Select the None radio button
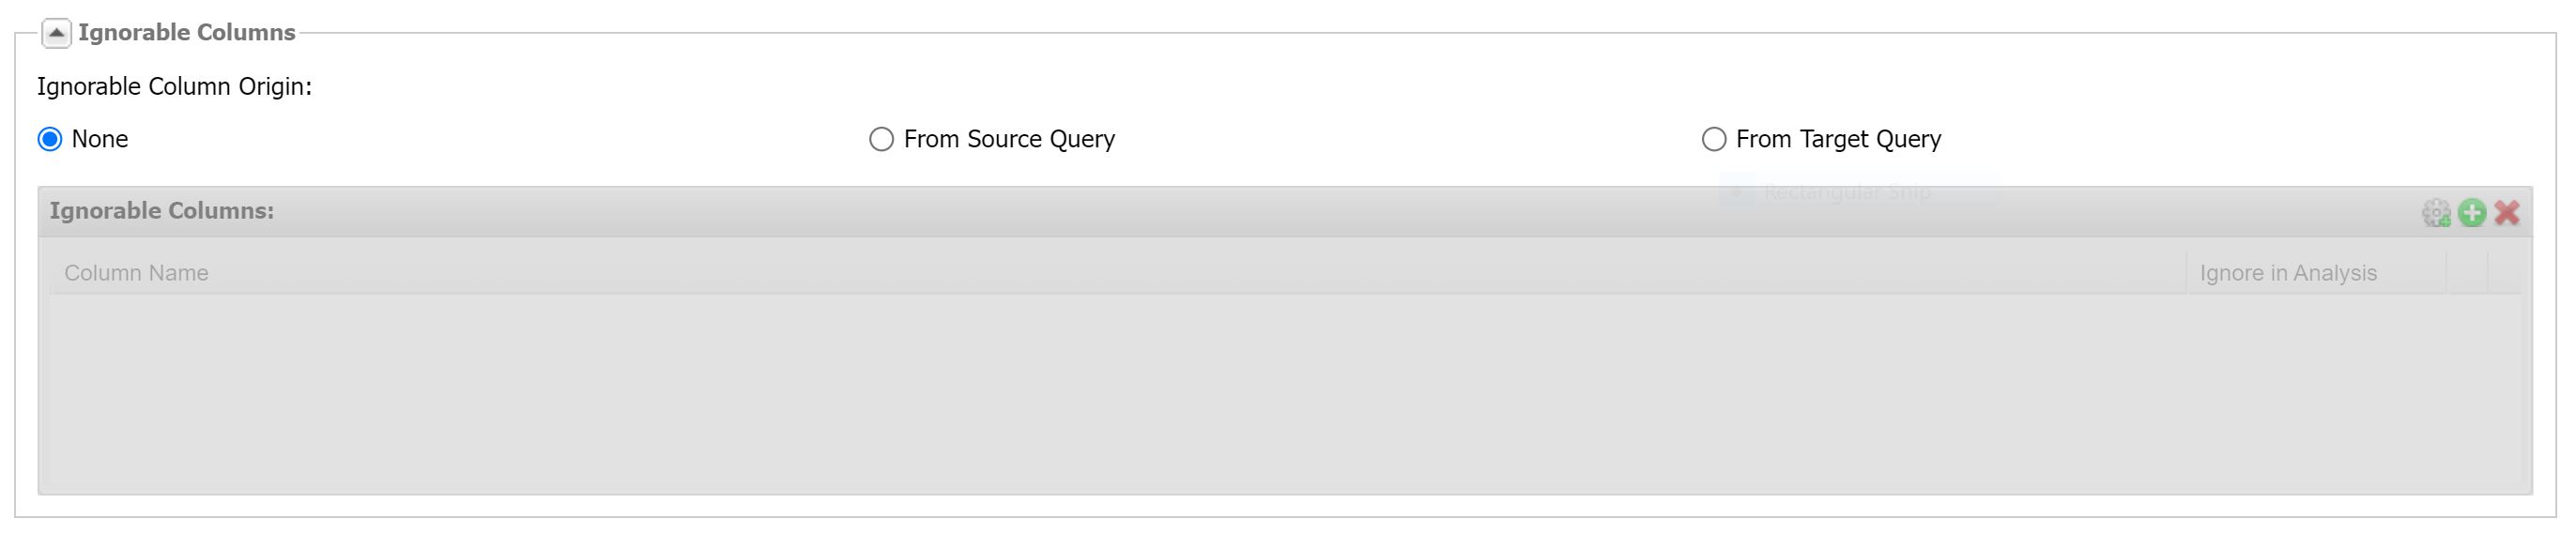This screenshot has height=534, width=2576. click(50, 139)
